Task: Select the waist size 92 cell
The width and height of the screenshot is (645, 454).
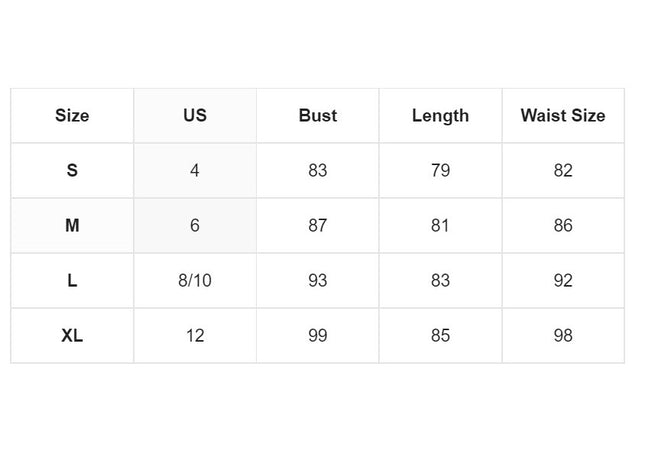Action: click(x=563, y=280)
